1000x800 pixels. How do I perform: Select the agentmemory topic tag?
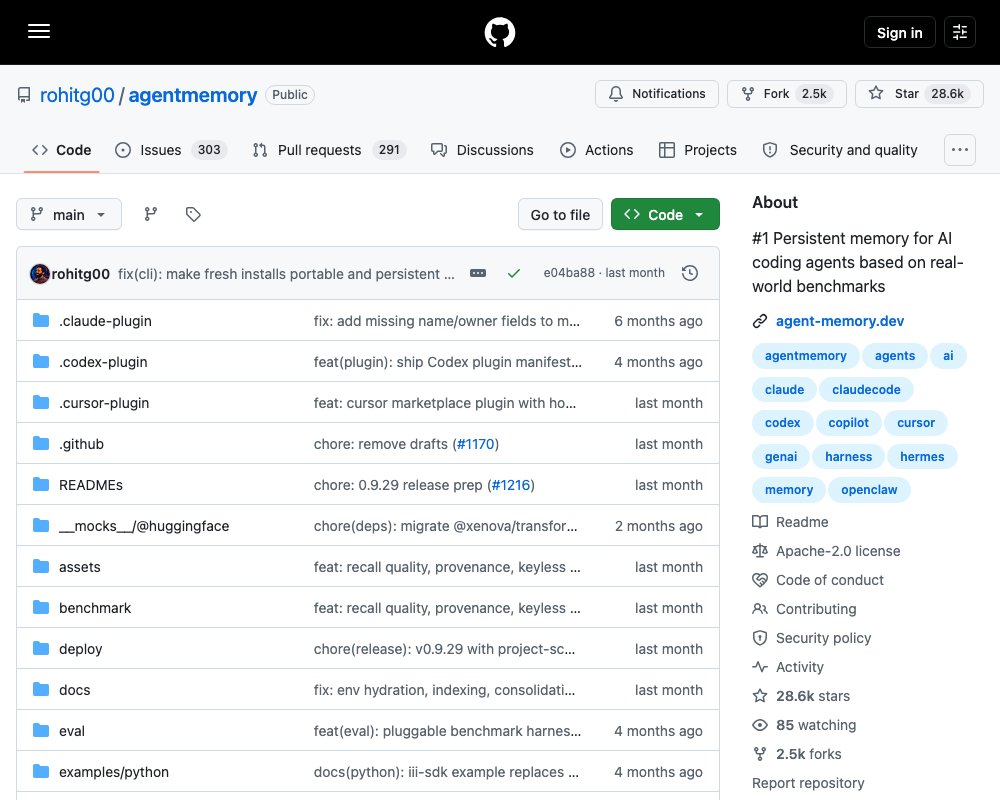805,356
